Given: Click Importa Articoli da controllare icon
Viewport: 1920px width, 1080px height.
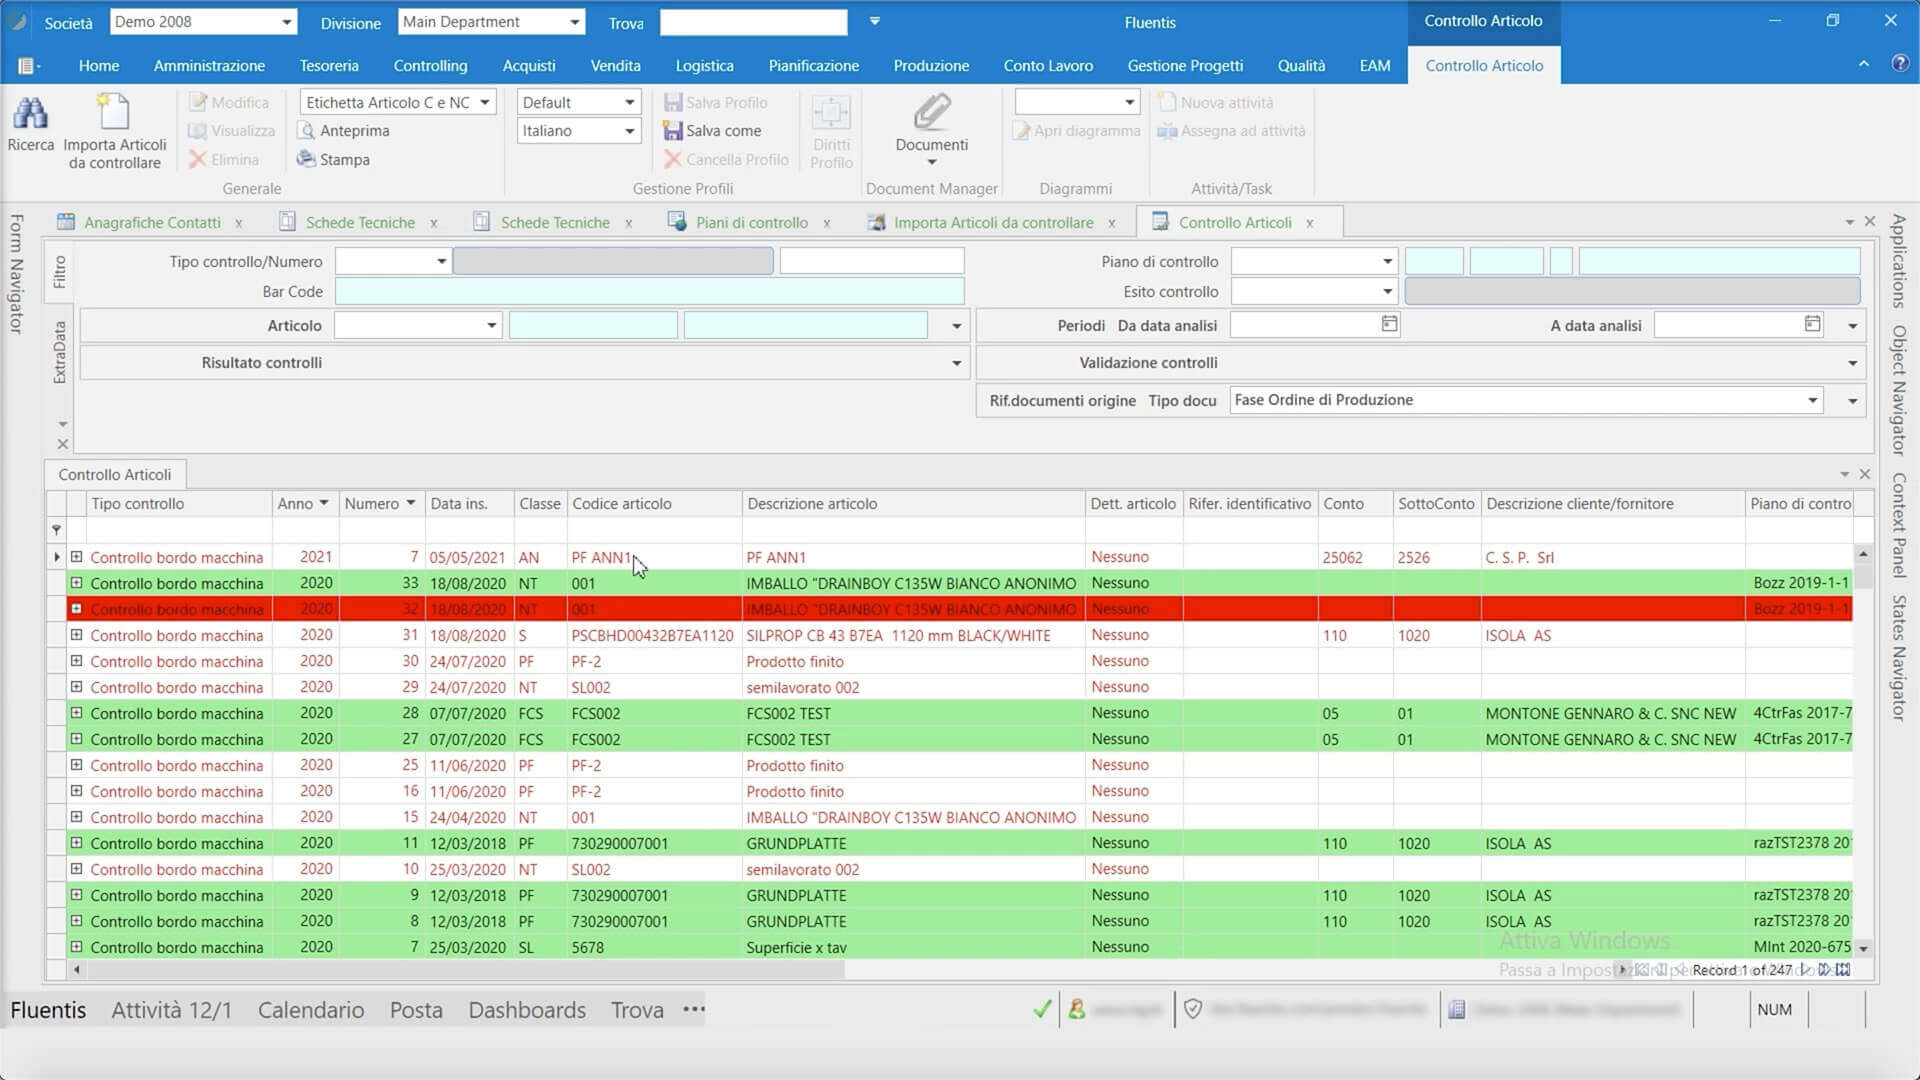Looking at the screenshot, I should (114, 112).
